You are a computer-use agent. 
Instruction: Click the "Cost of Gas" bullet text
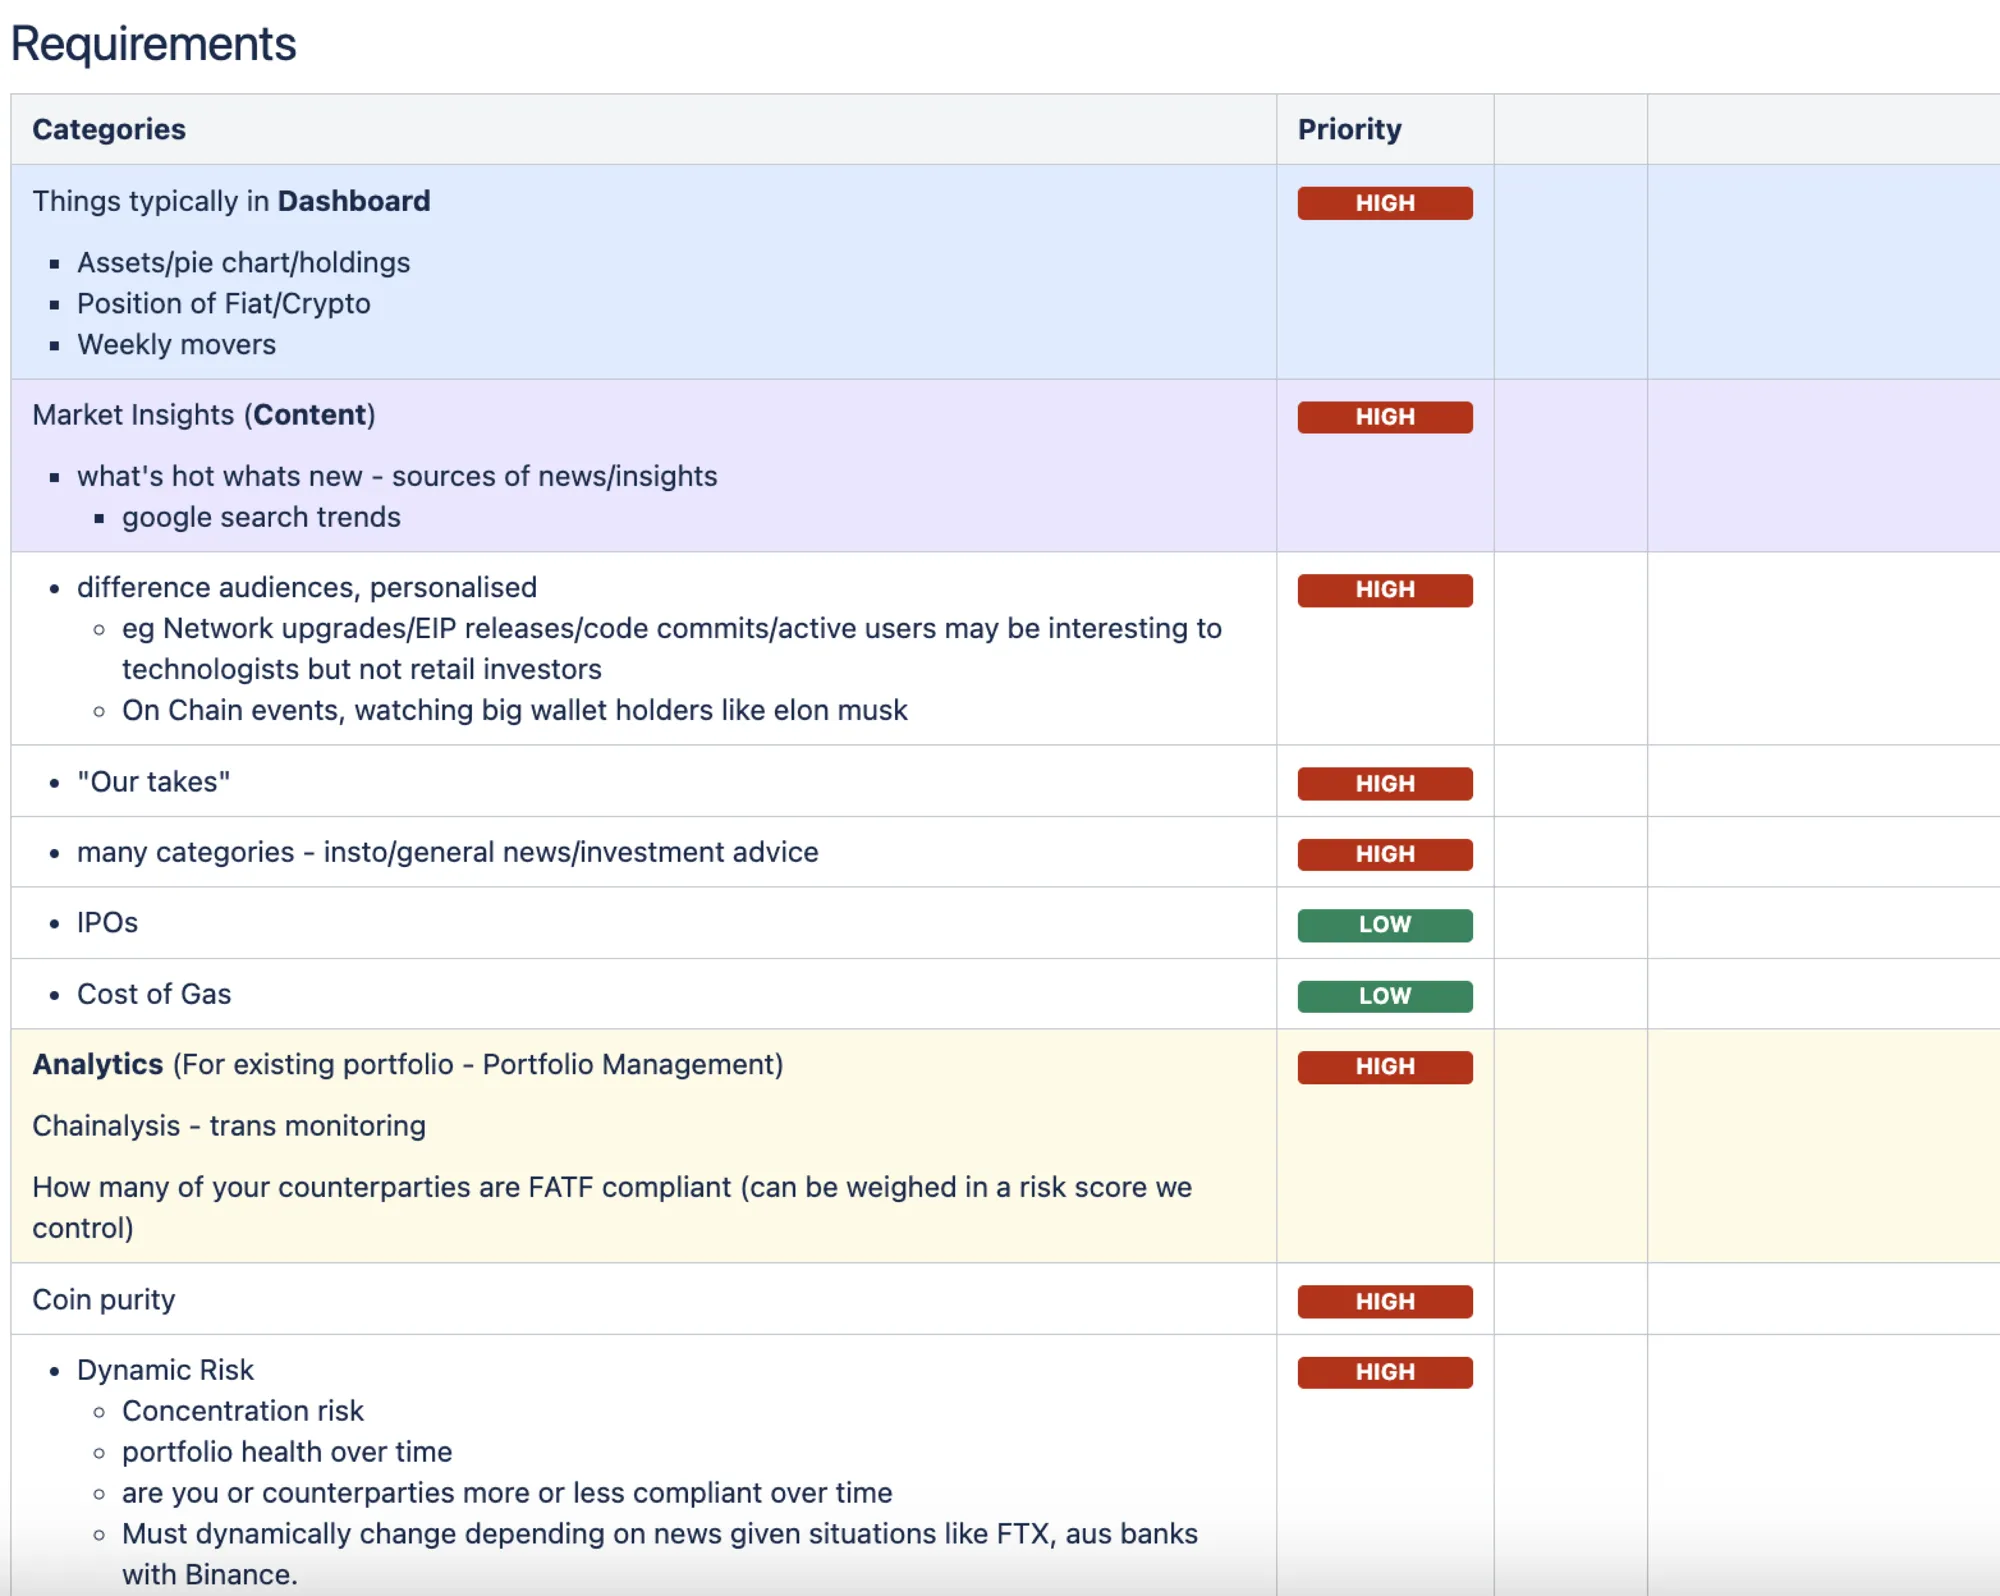coord(153,994)
